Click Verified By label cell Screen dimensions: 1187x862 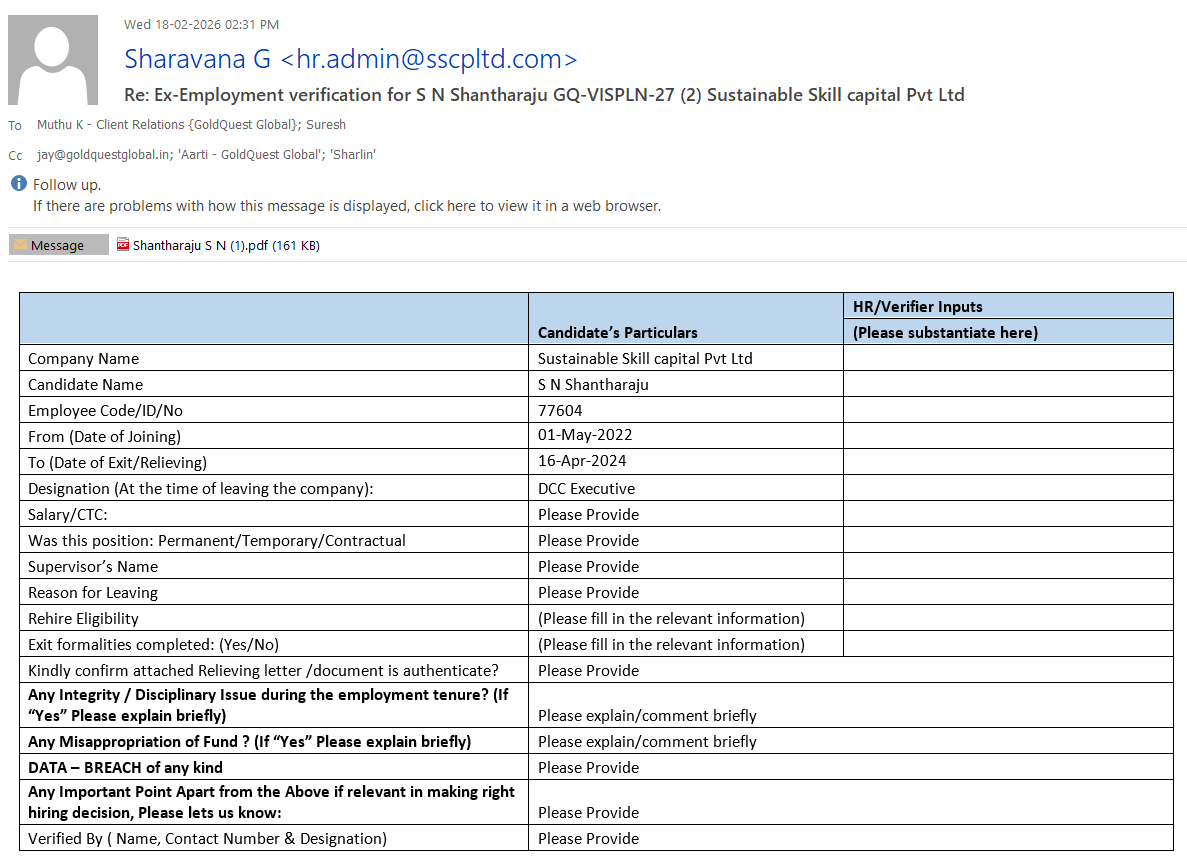(274, 839)
